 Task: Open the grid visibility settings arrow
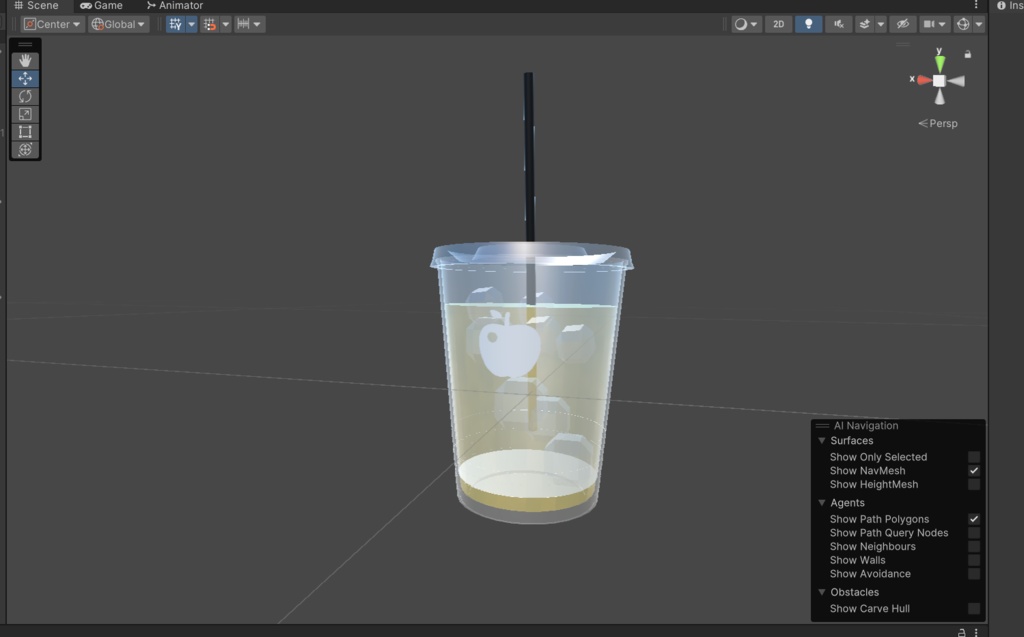pos(191,24)
